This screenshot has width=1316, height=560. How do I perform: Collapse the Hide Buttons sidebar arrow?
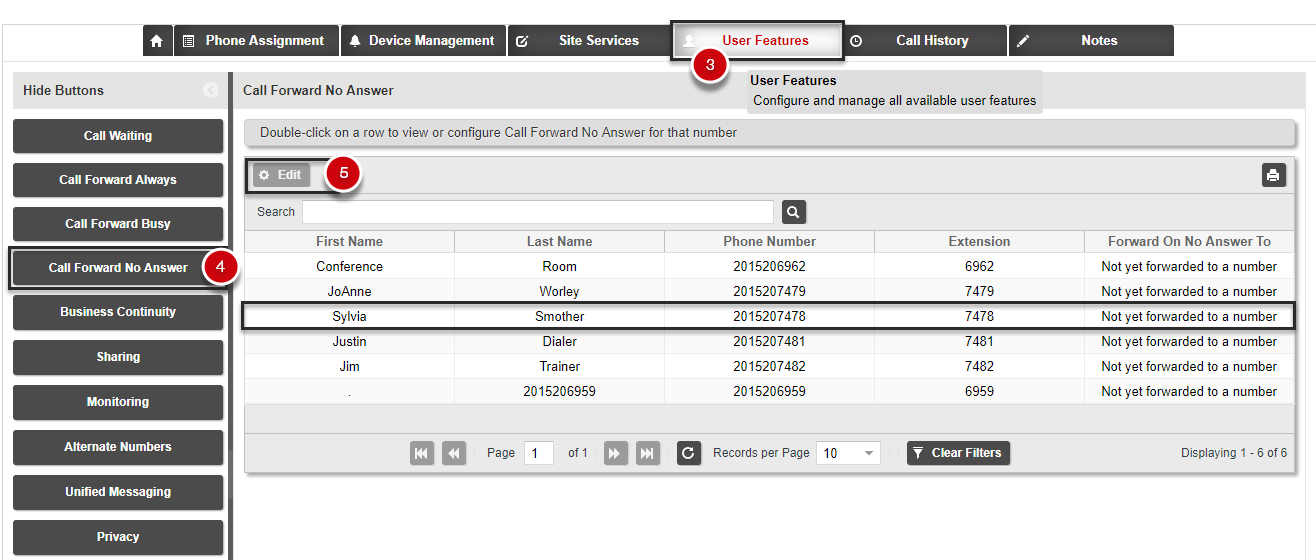(x=211, y=90)
